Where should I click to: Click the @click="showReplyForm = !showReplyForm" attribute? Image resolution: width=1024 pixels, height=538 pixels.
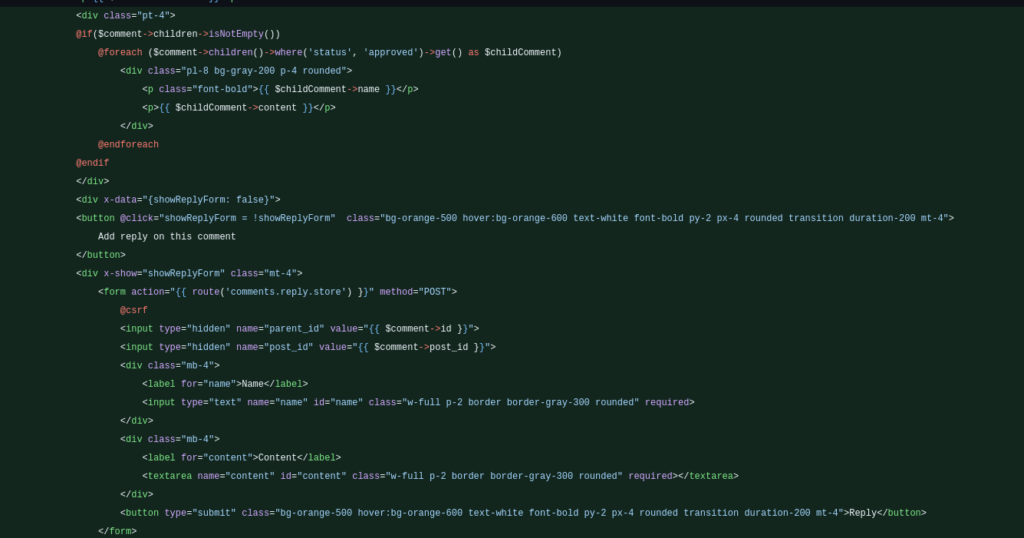[227, 218]
